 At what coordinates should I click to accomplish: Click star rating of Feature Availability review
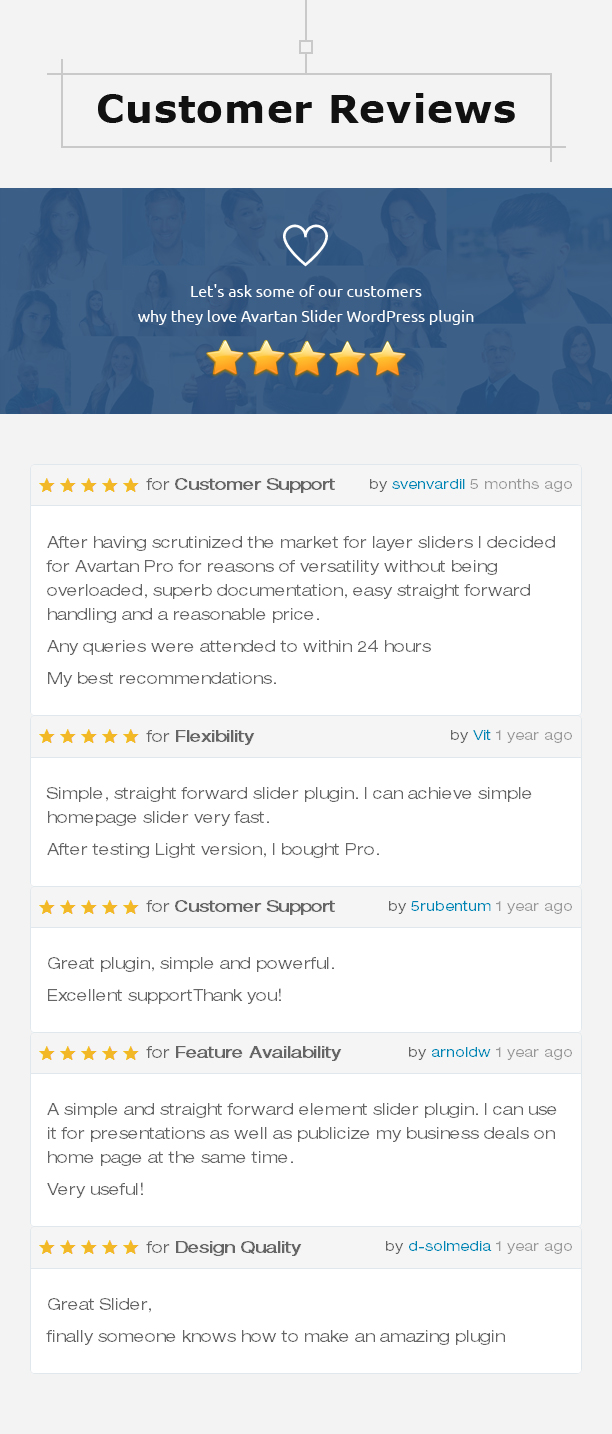point(89,1053)
